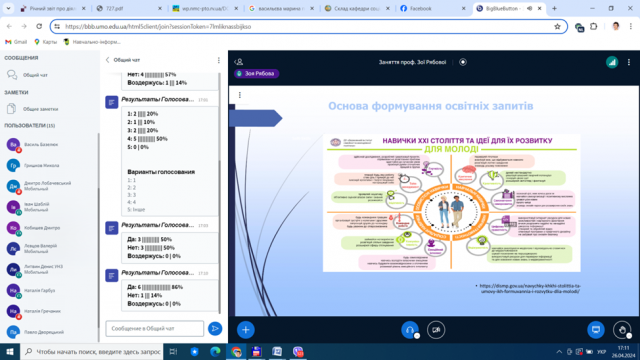The image size is (640, 360).
Task: Open the Навчально-інформ bookmark
Action: 92,42
